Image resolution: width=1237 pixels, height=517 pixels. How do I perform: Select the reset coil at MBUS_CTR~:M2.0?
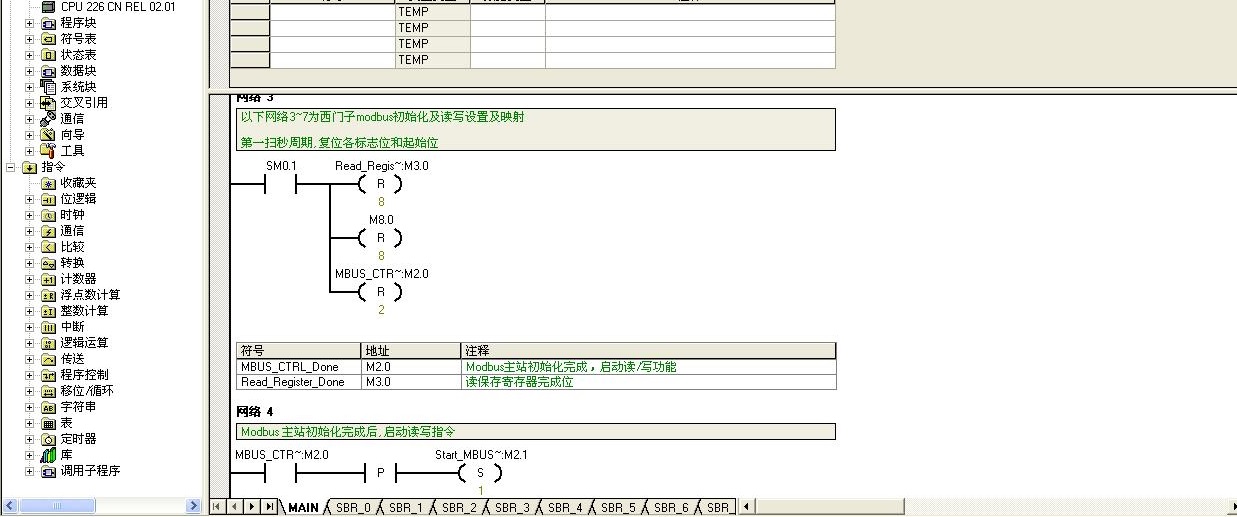(381, 292)
